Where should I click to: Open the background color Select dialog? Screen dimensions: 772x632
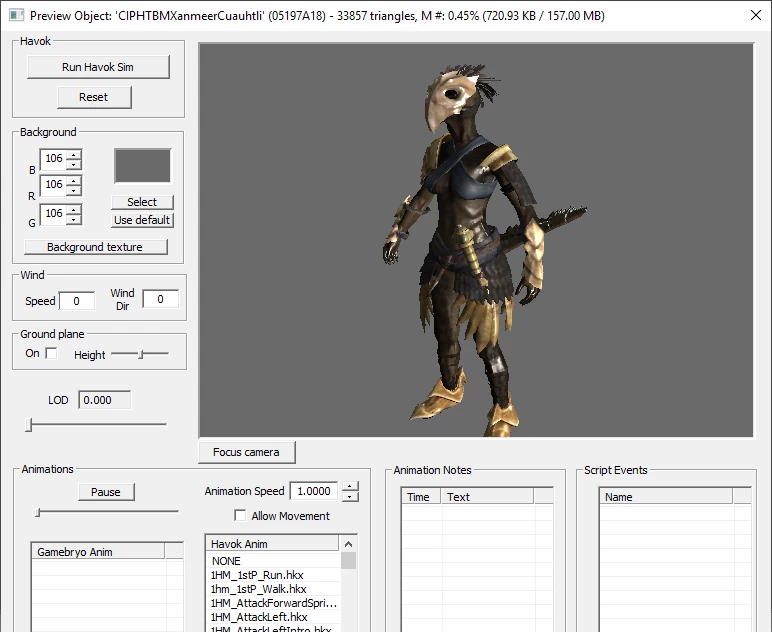[142, 202]
